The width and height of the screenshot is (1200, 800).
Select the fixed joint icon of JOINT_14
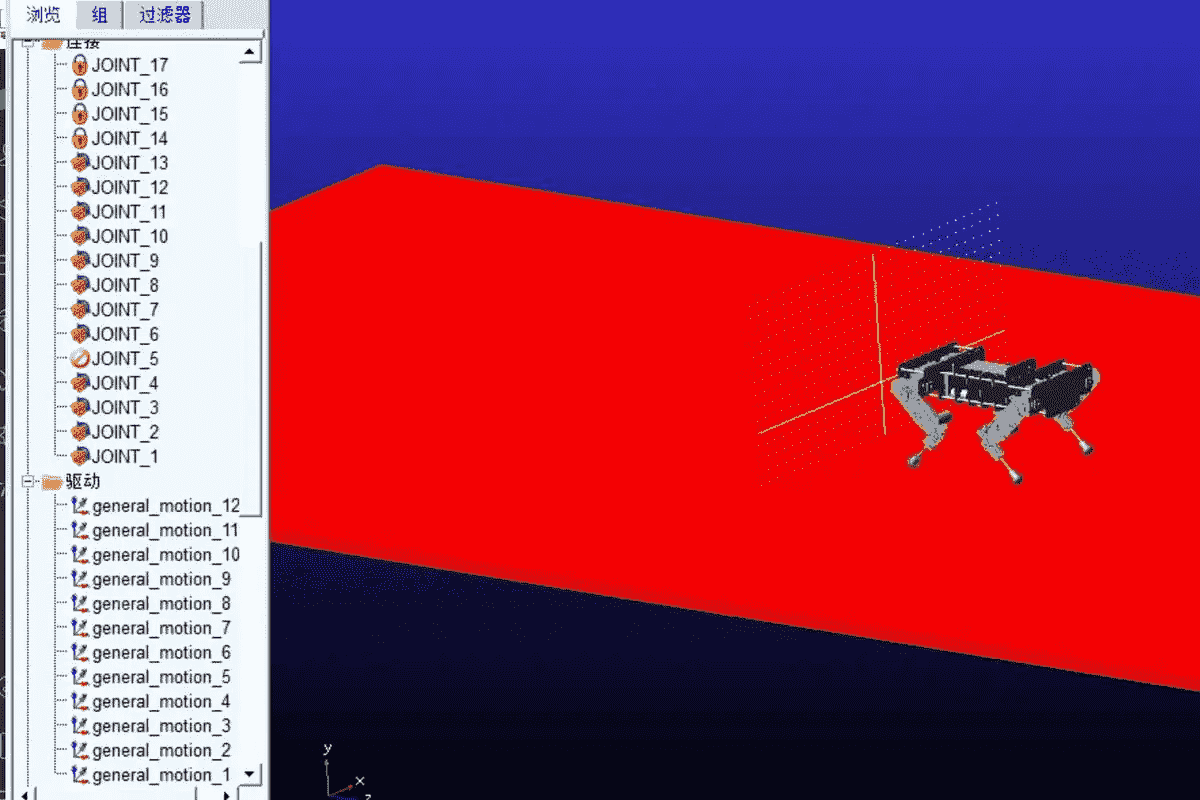[80, 139]
